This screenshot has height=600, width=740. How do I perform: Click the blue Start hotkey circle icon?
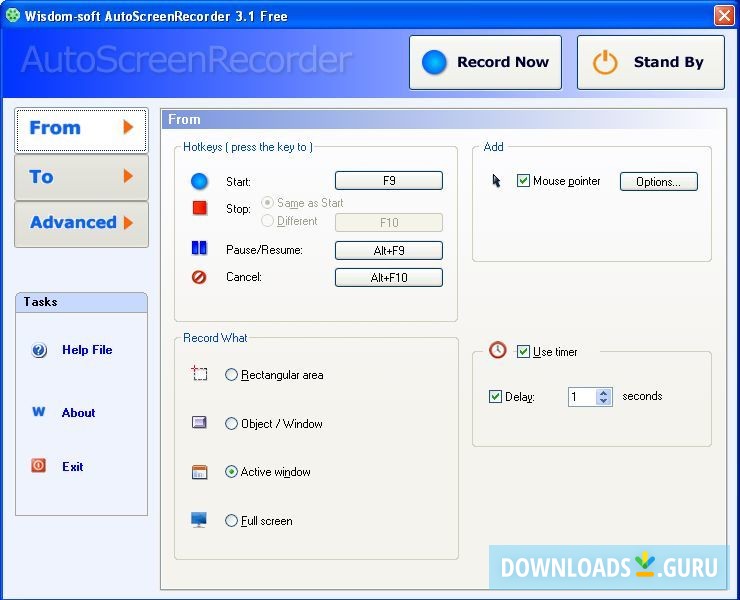click(199, 181)
